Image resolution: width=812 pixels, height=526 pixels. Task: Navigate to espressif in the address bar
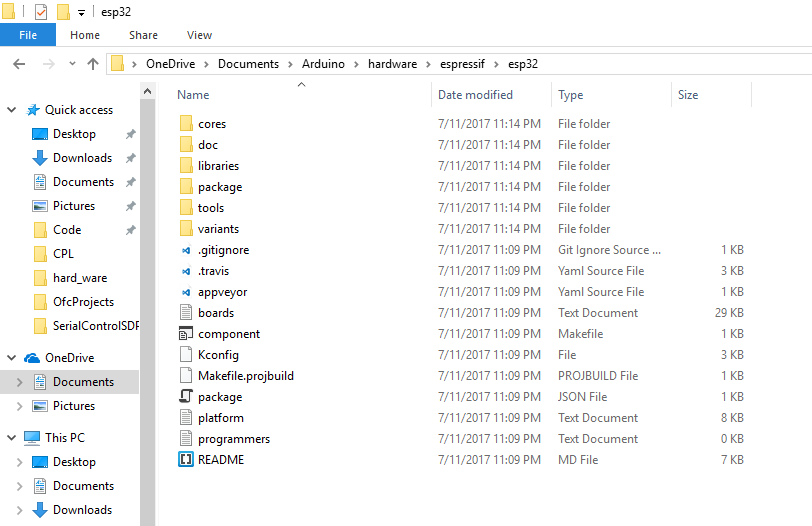tap(462, 64)
